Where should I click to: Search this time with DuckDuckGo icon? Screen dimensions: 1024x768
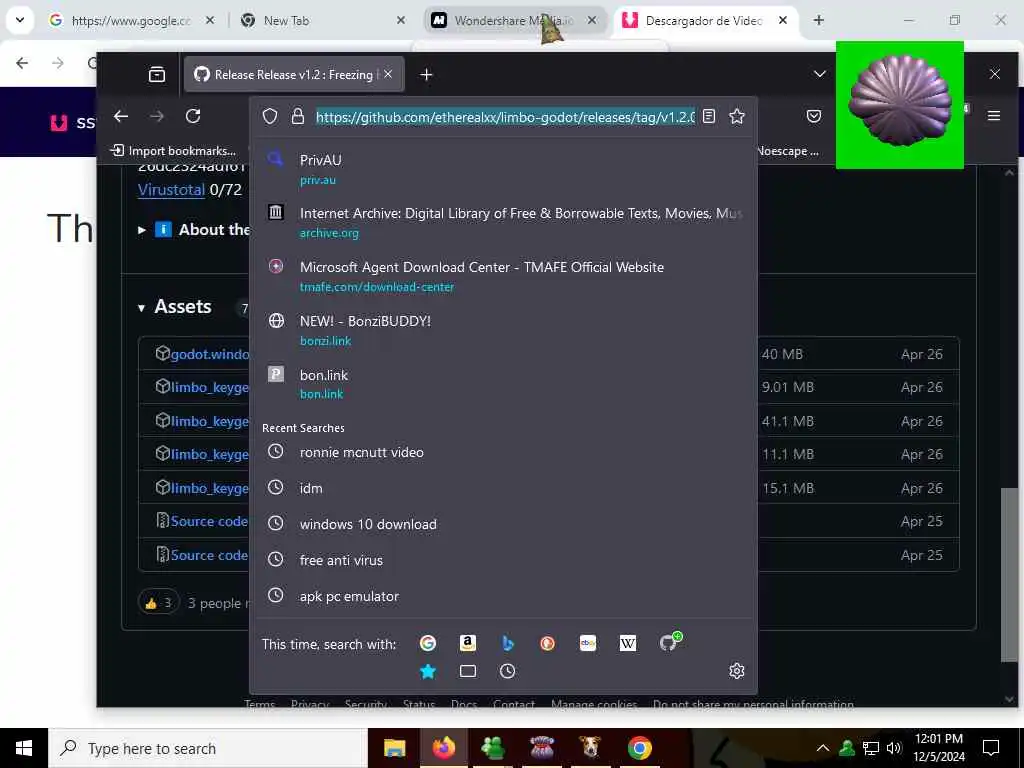(x=547, y=643)
